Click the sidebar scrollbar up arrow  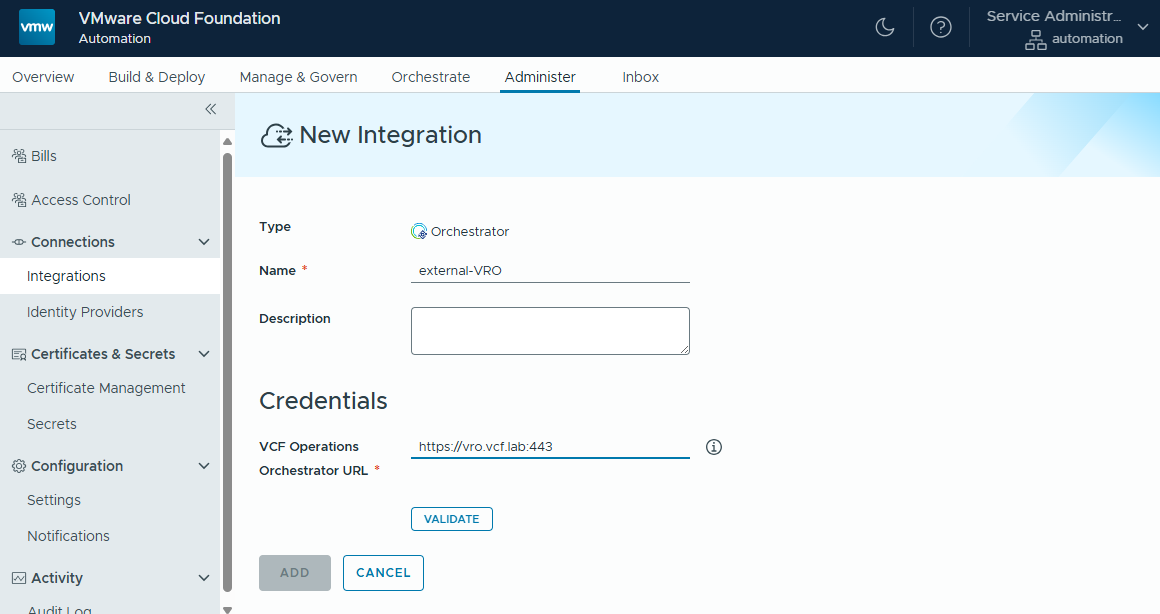point(228,141)
